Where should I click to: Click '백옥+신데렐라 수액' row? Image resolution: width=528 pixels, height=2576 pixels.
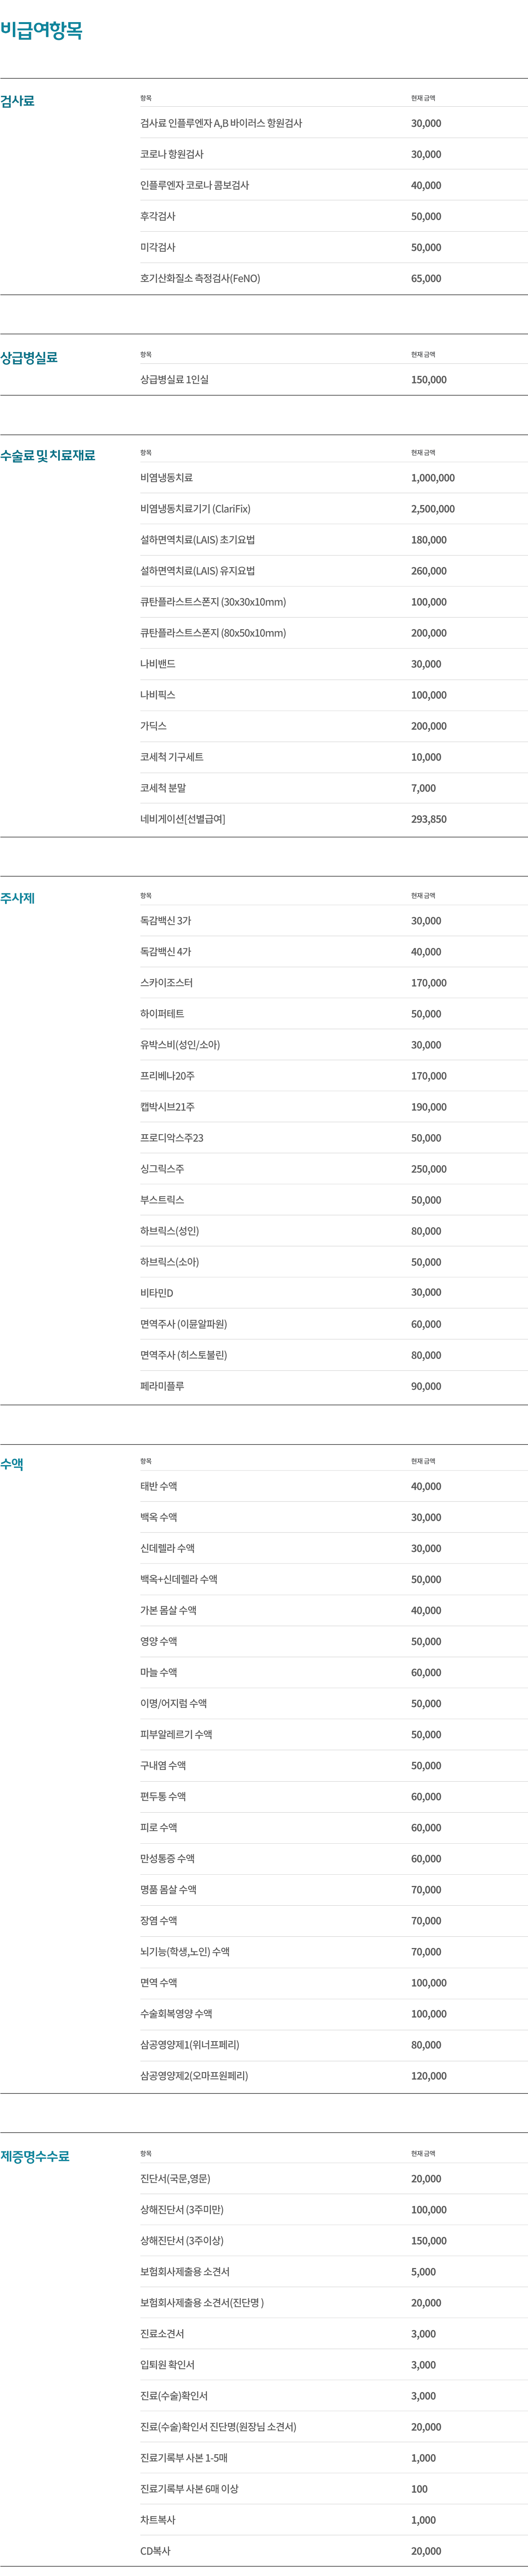coord(179,1580)
